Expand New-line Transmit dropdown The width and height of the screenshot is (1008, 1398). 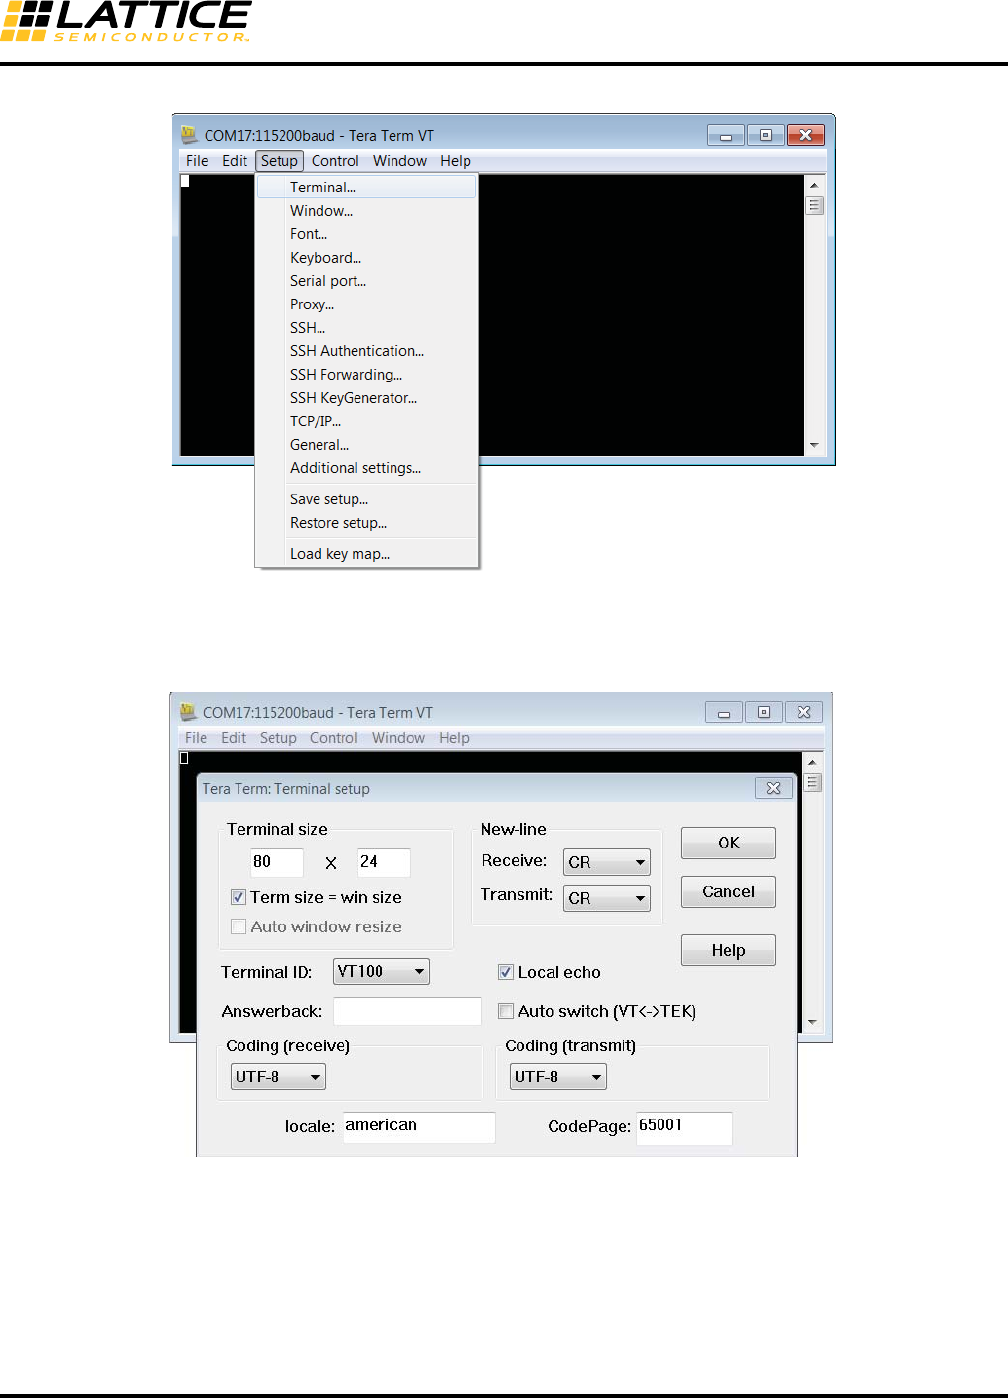[x=607, y=898]
